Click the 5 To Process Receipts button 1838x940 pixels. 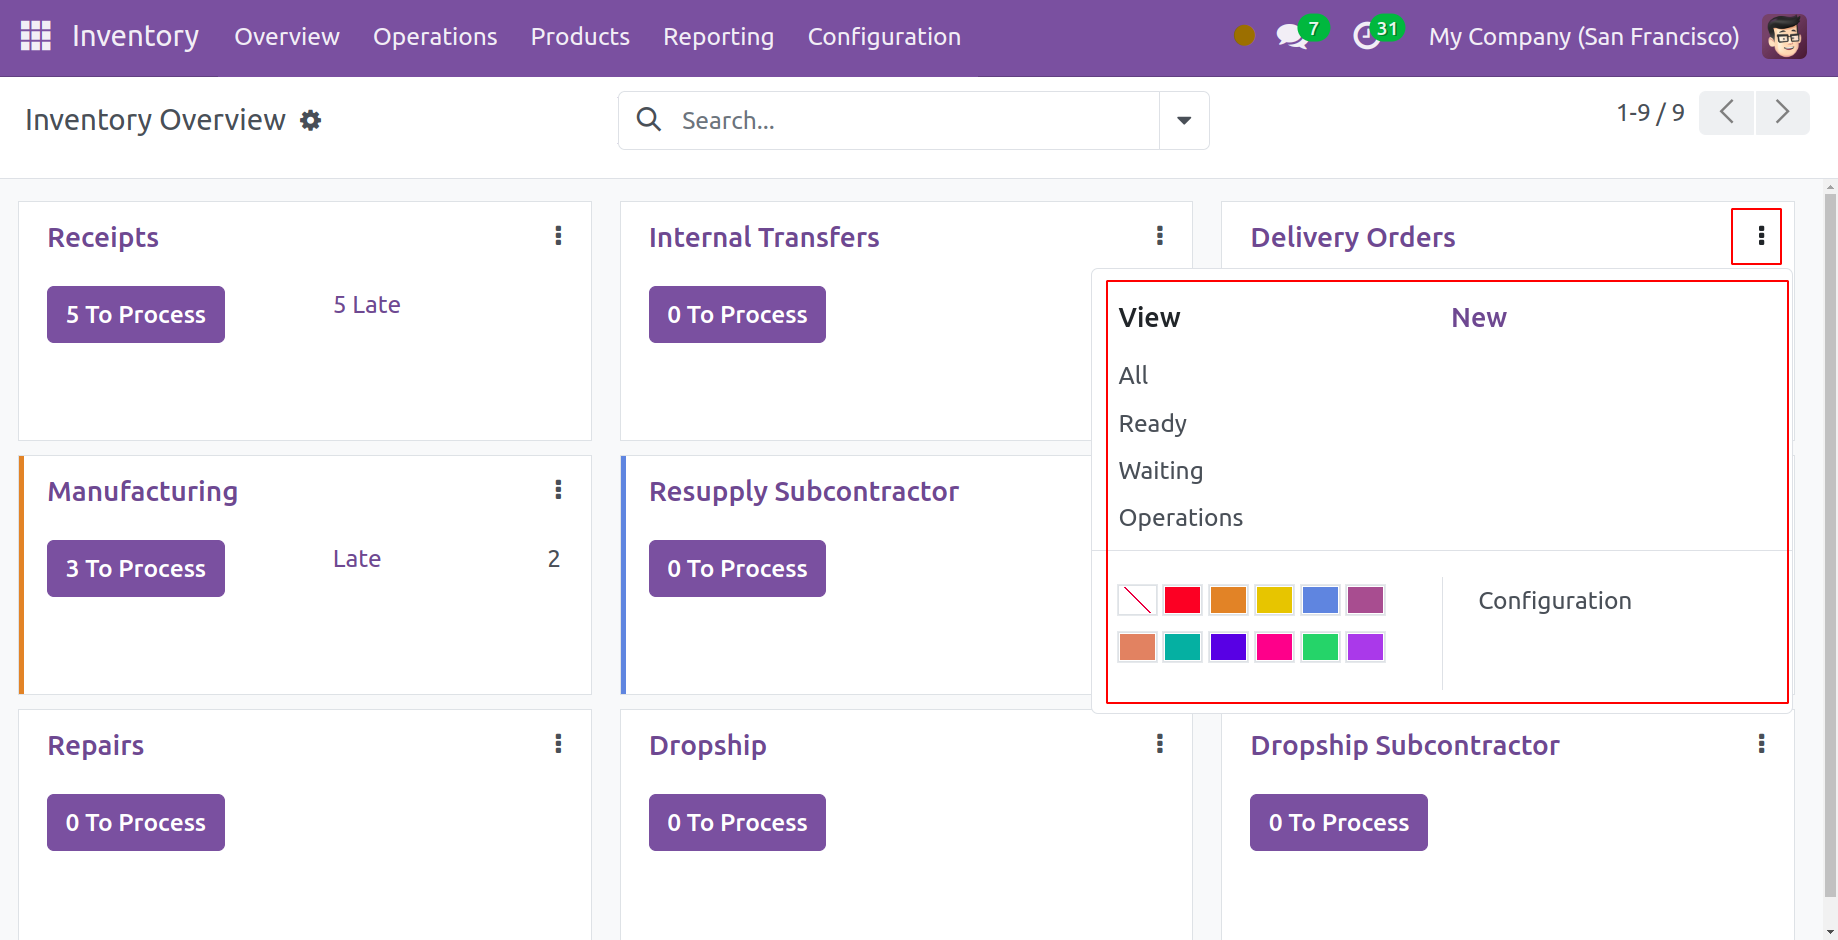[x=136, y=315]
